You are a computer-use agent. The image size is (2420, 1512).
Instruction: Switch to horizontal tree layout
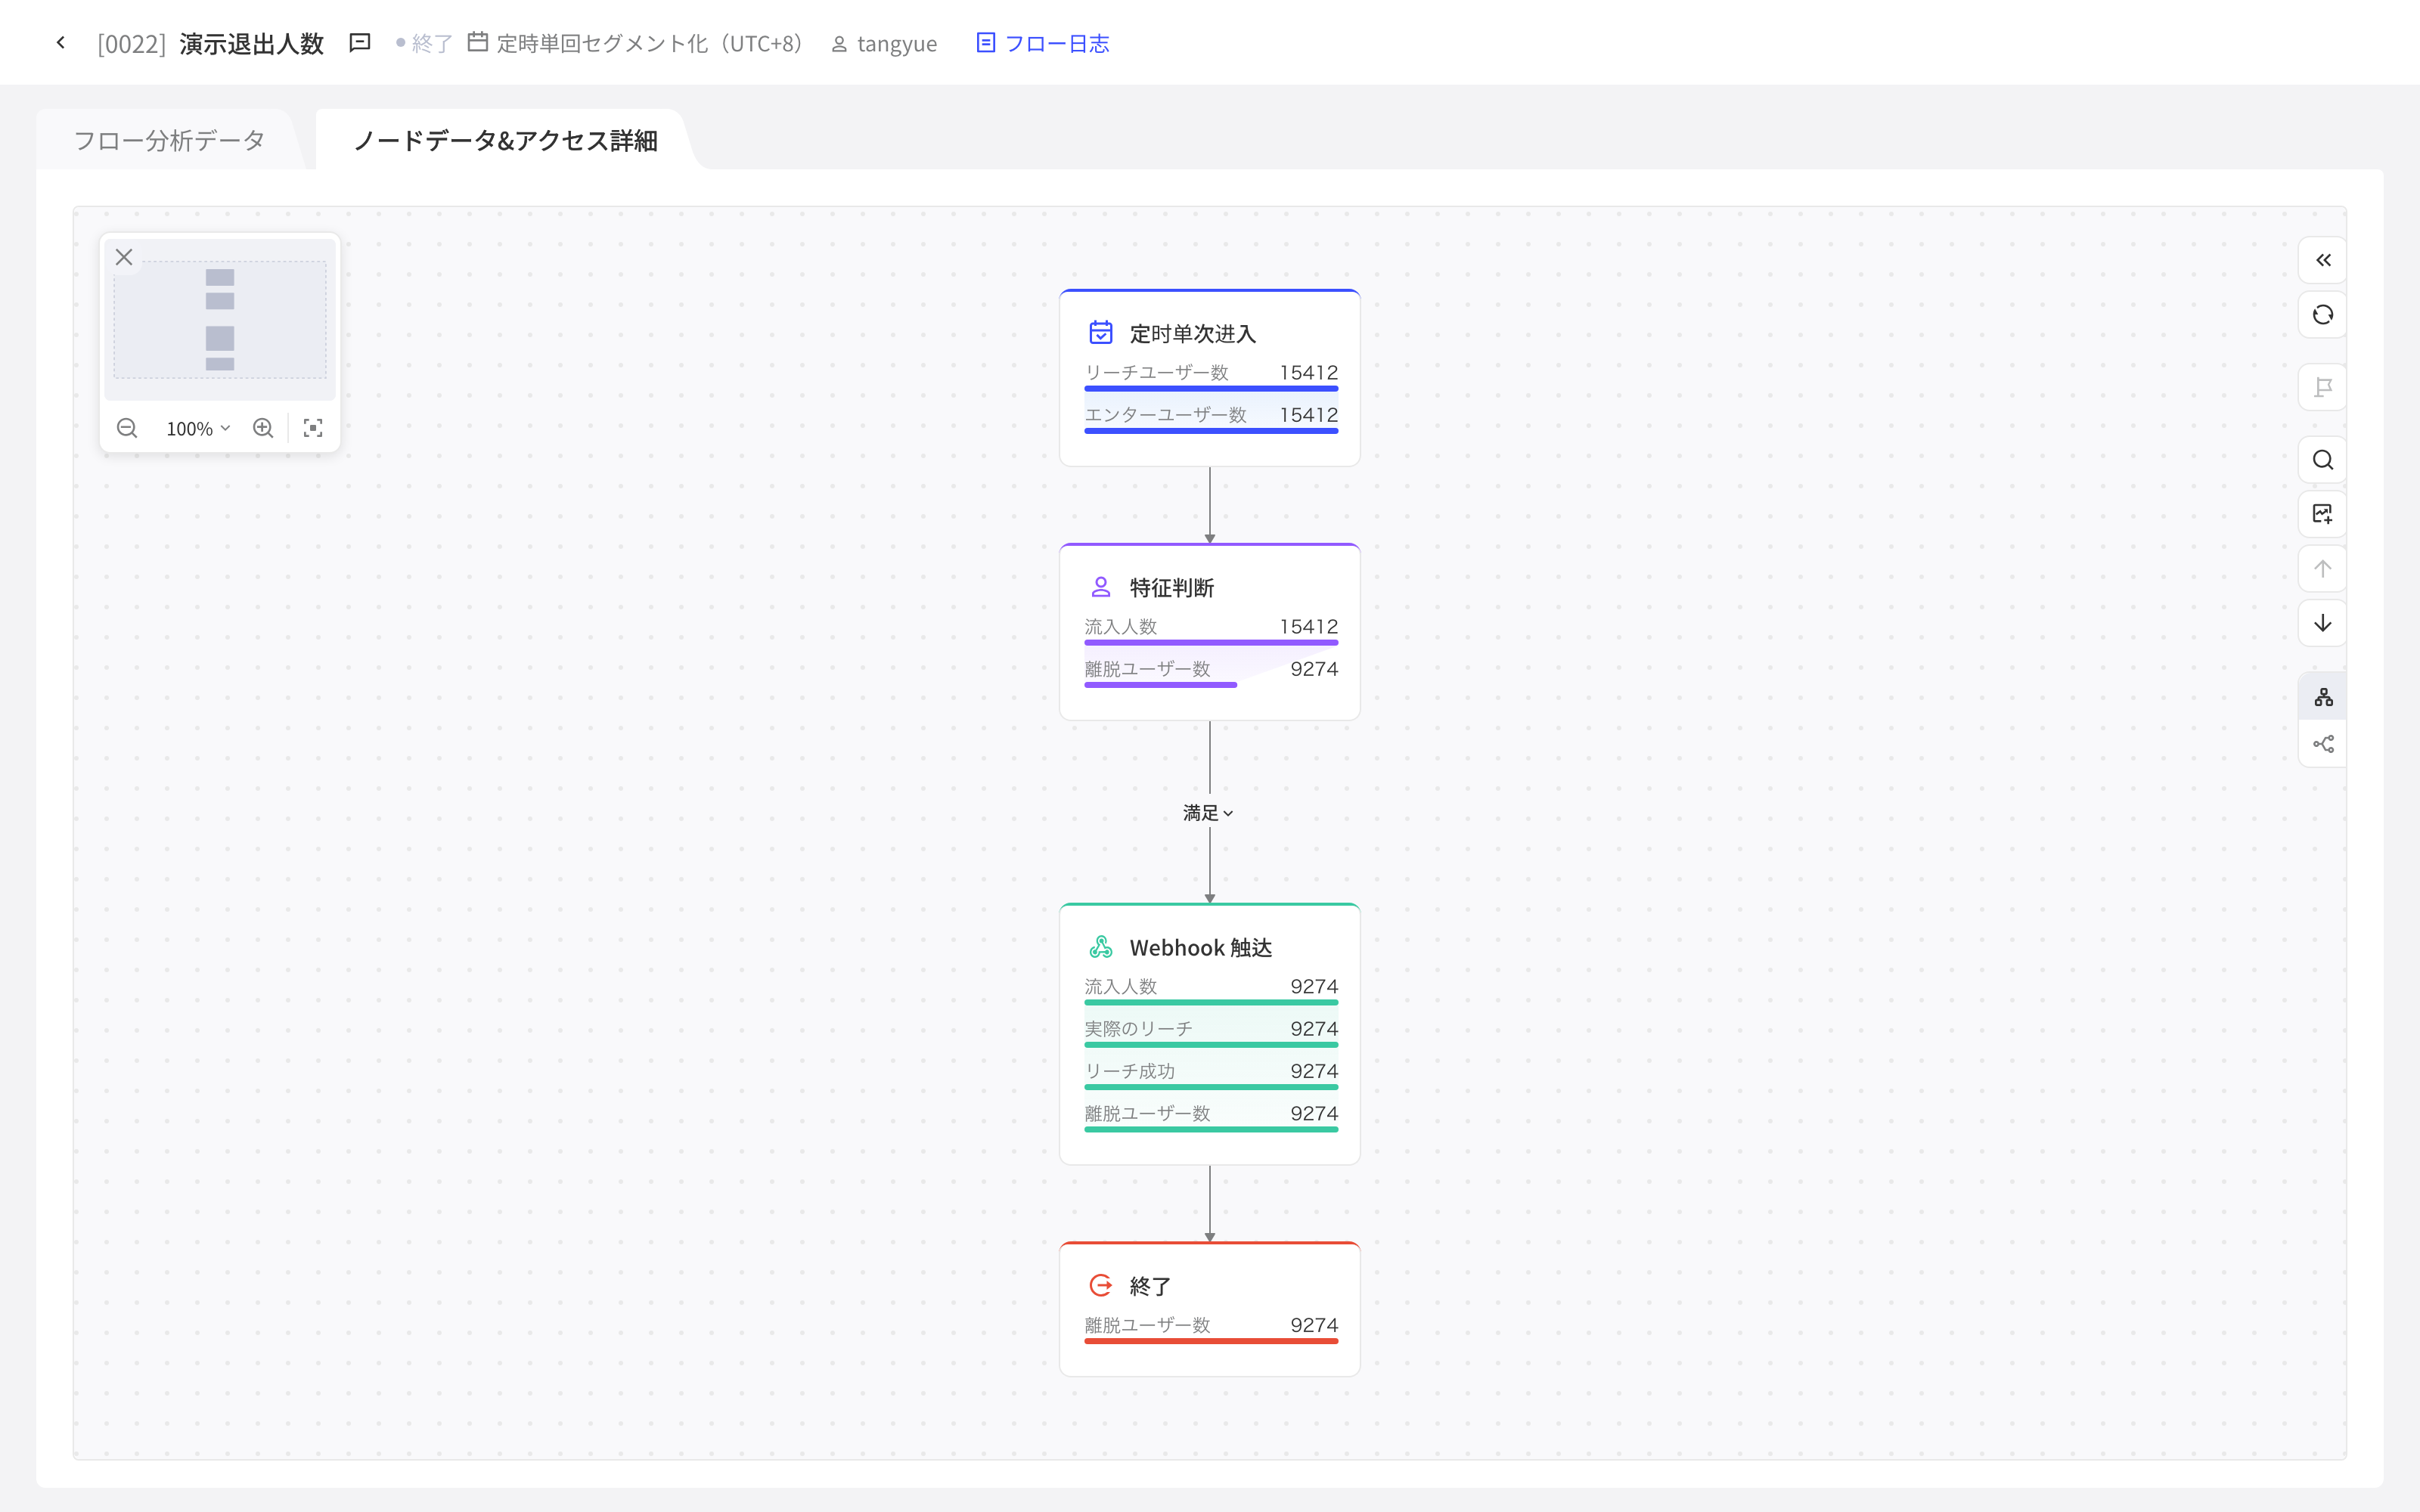point(2322,744)
